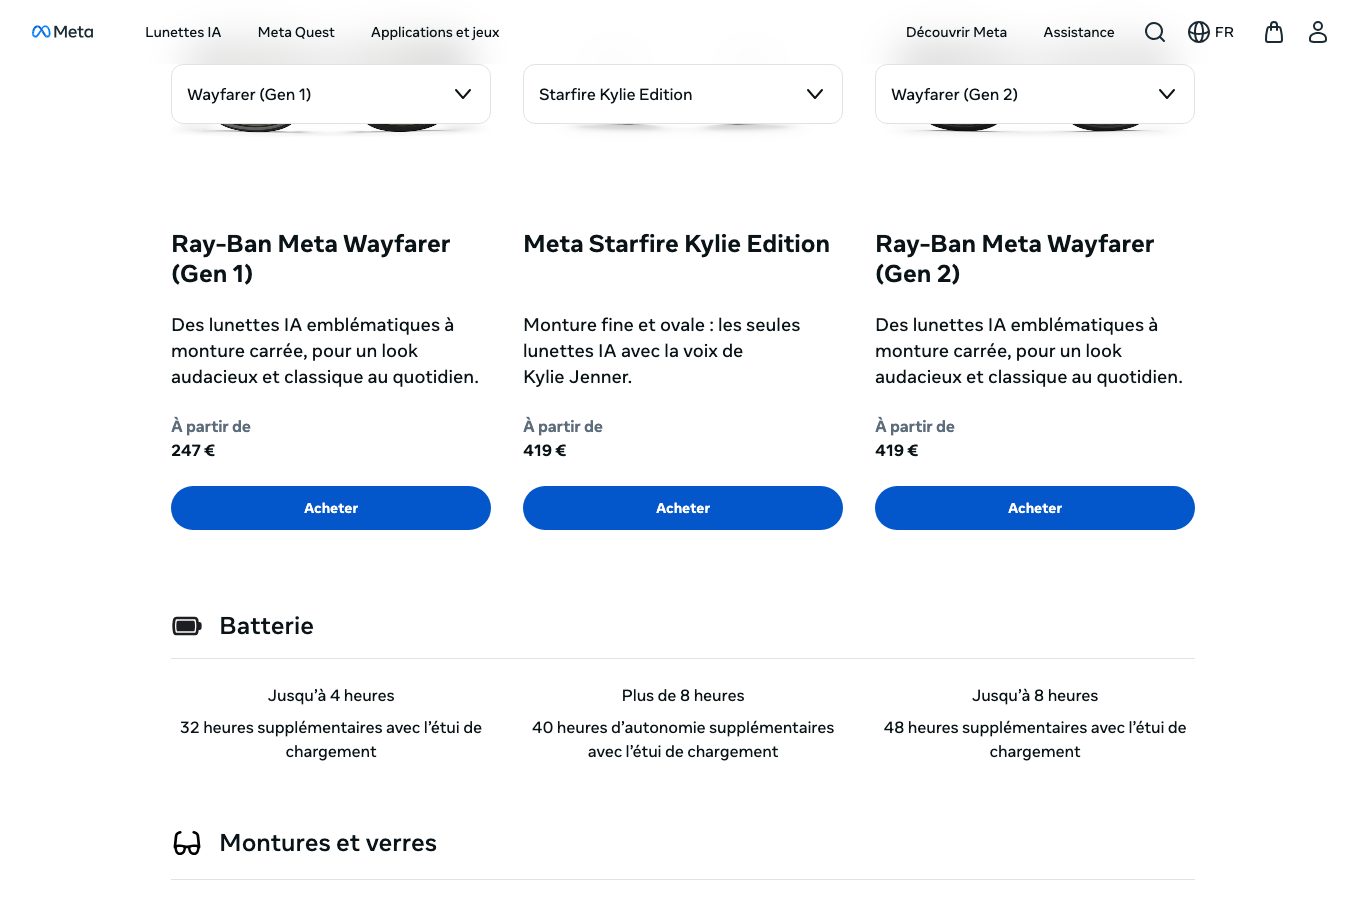Click 'Plus de 8 heures' text
Screen dimensions: 1366x900
[683, 695]
